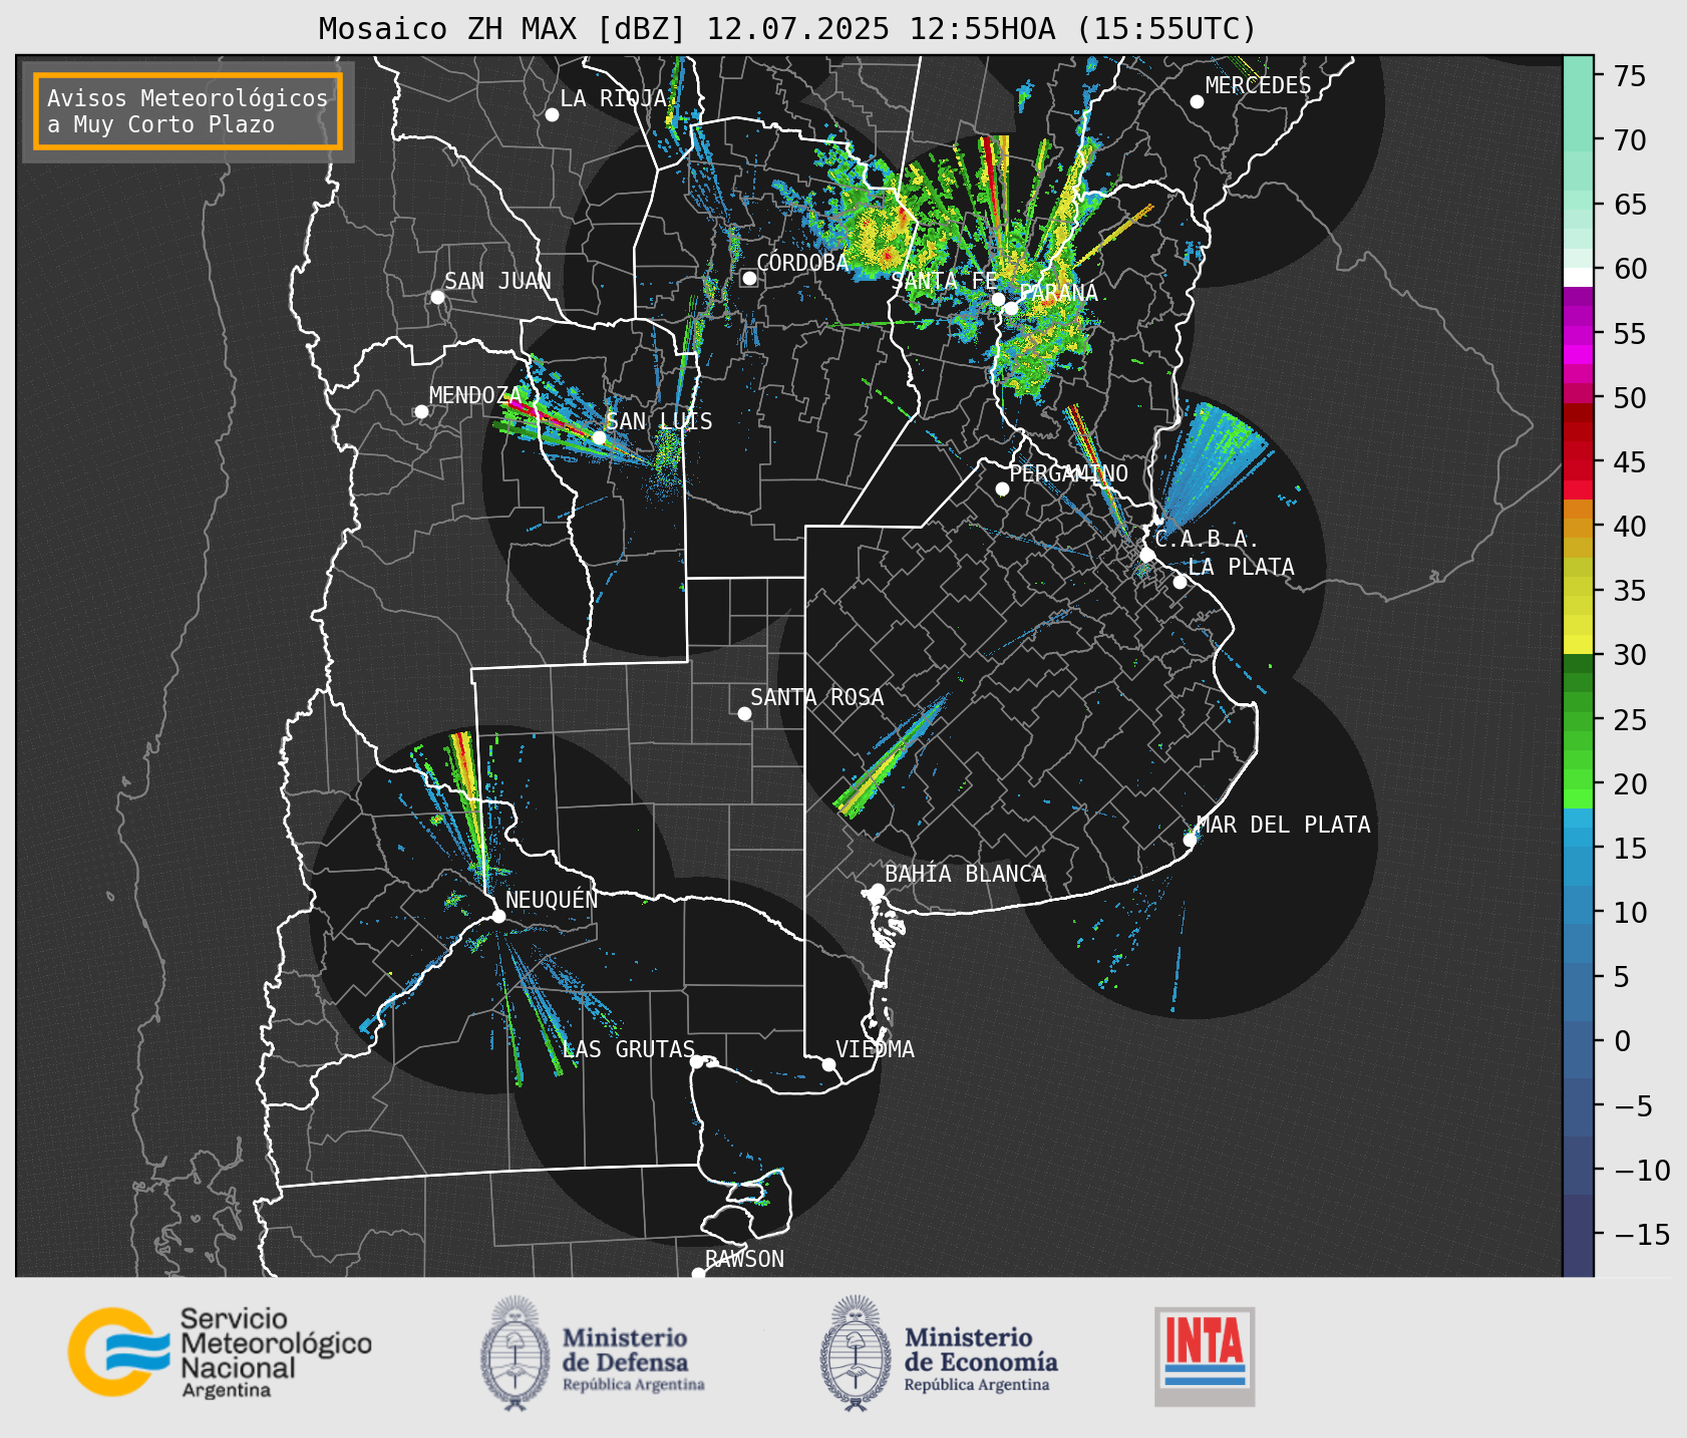Click the INTA logo
This screenshot has width=1687, height=1438.
coord(1204,1356)
